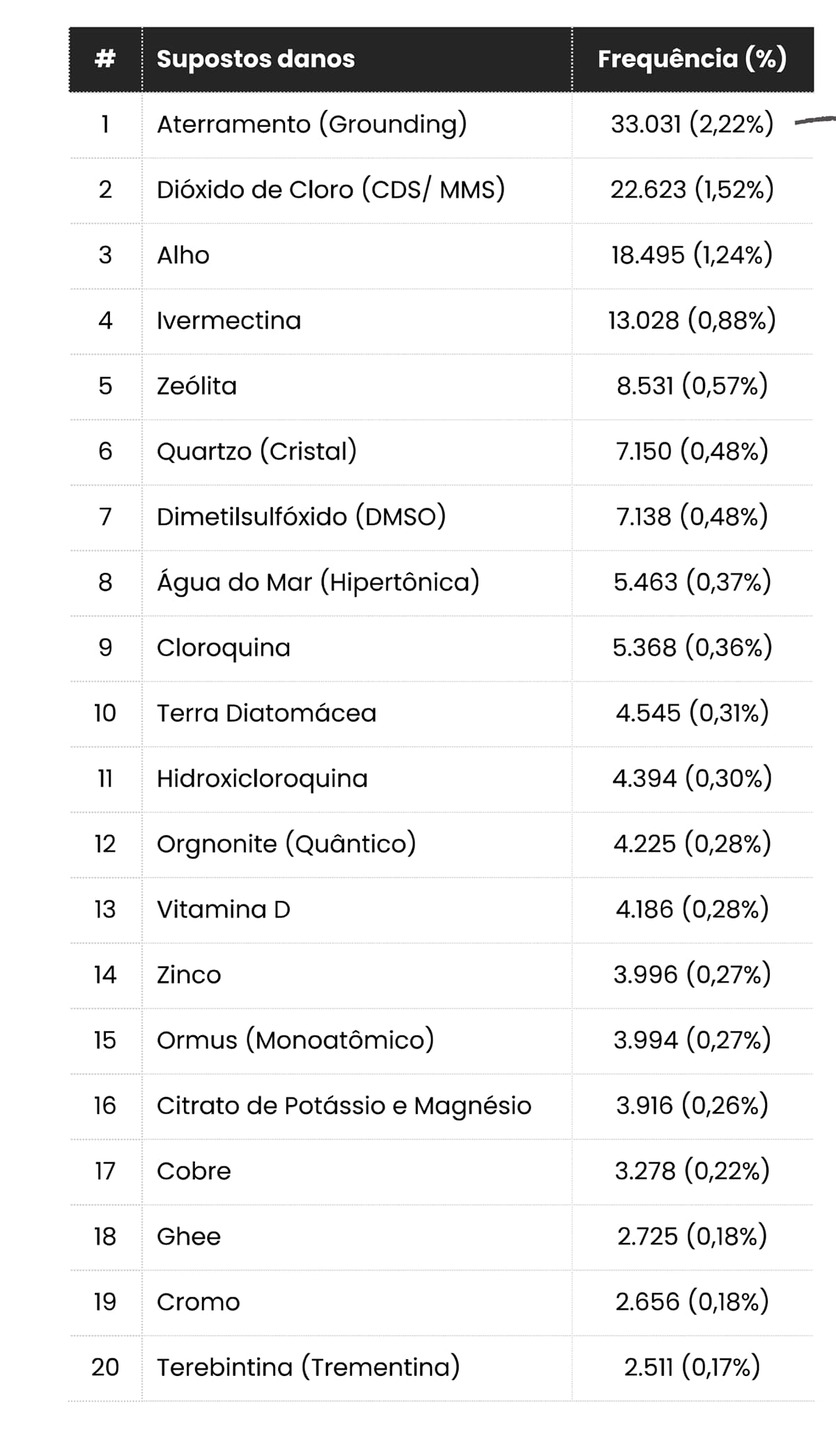Image resolution: width=836 pixels, height=1440 pixels.
Task: Select the 'Alho' table entry
Action: pos(183,255)
